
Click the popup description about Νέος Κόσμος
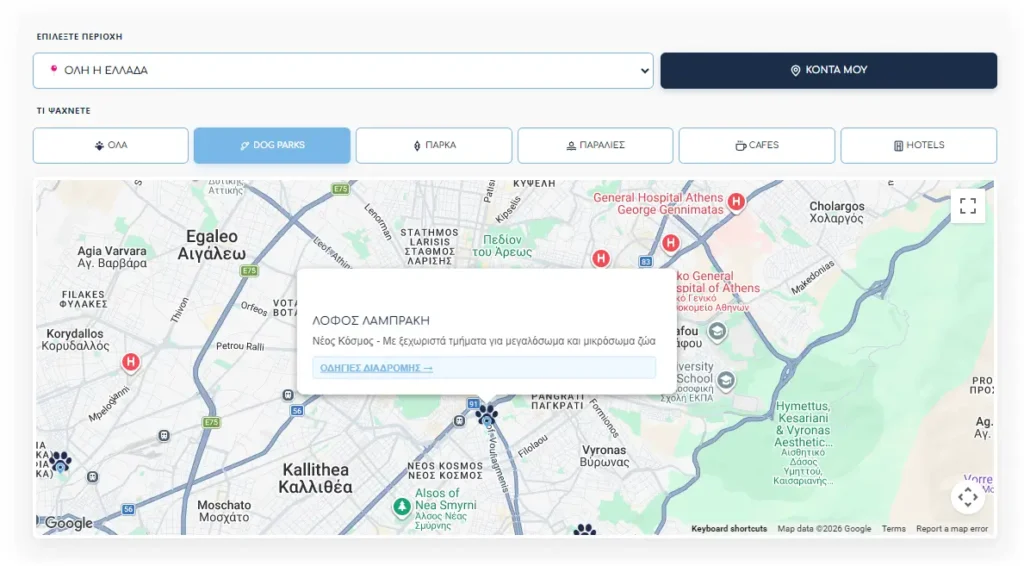483,341
